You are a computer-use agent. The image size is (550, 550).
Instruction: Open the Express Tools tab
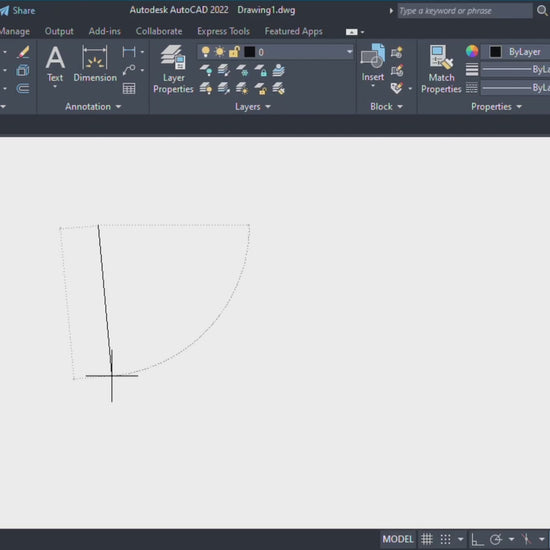click(223, 31)
